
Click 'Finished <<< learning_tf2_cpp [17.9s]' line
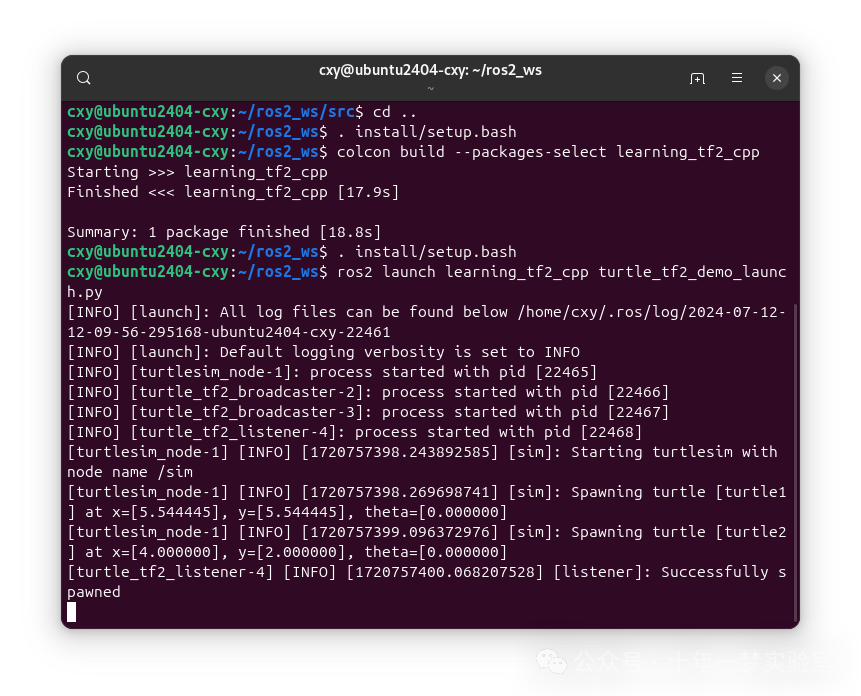pos(233,192)
